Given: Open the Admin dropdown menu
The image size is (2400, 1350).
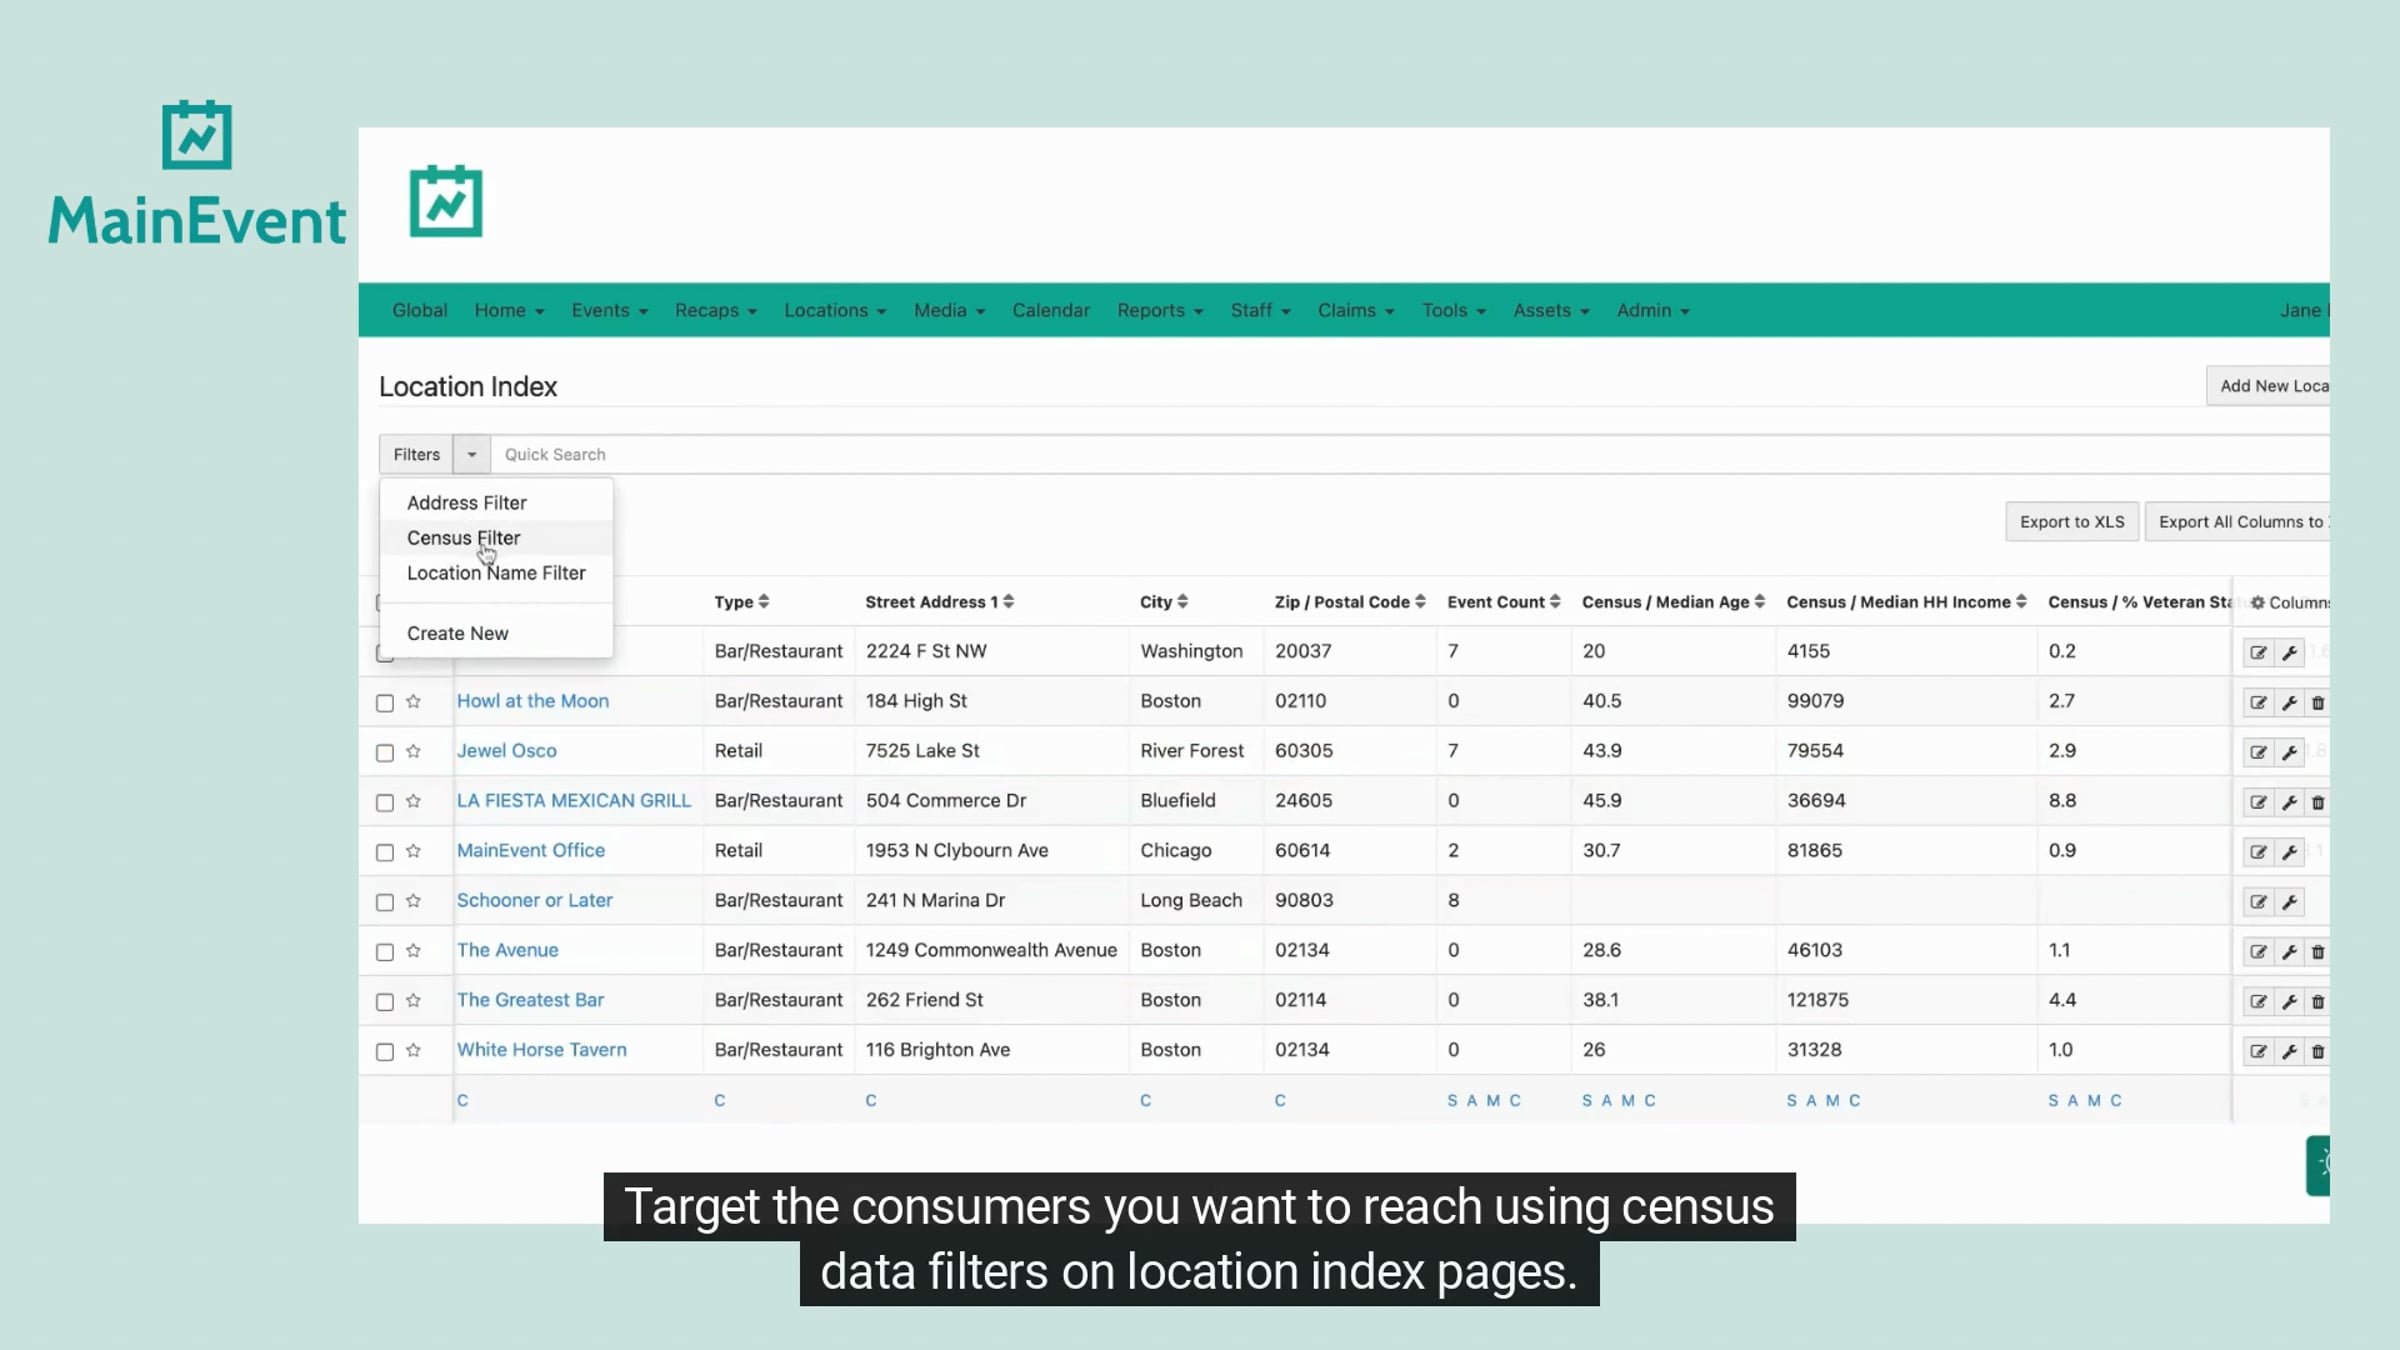Looking at the screenshot, I should [x=1653, y=310].
